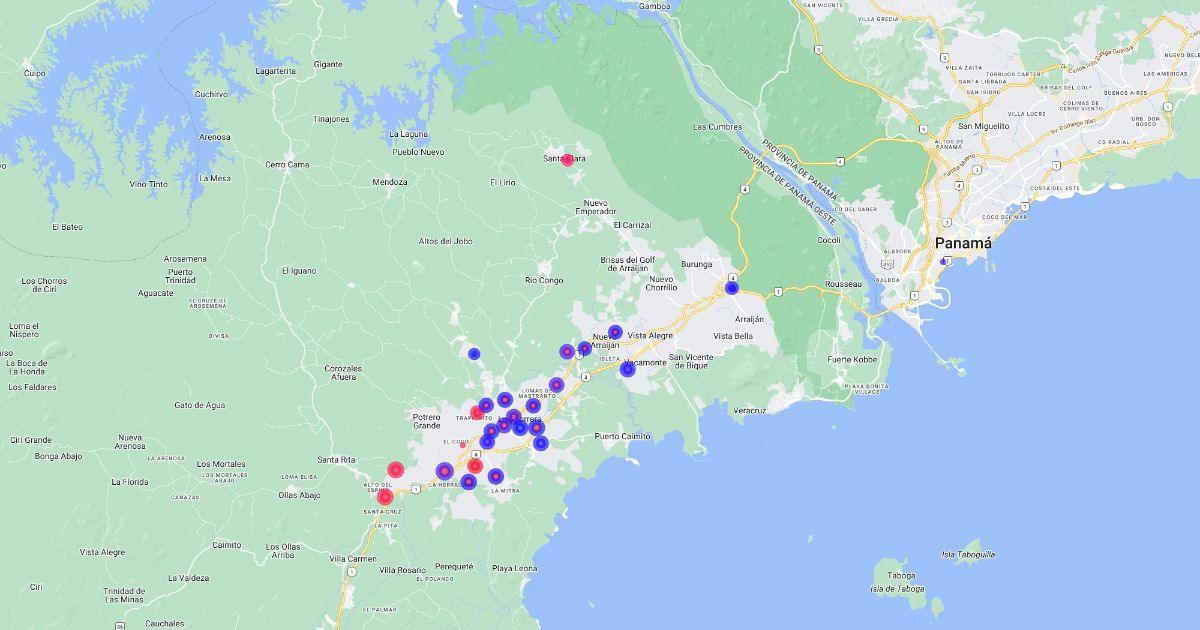Select the Isla Taboguilla island label
Screen dimensions: 1200x630
click(x=968, y=554)
